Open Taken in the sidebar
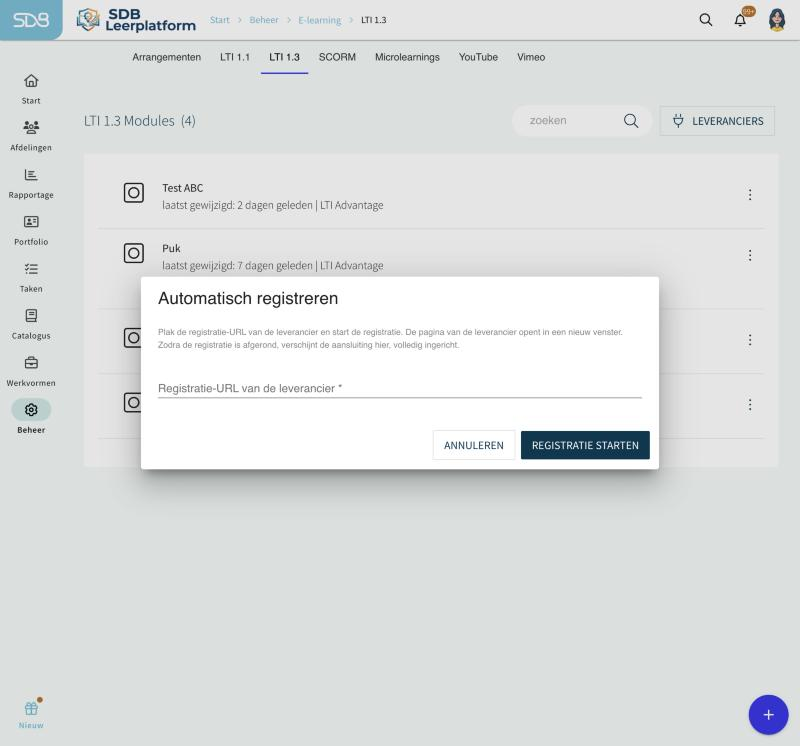 click(x=31, y=277)
